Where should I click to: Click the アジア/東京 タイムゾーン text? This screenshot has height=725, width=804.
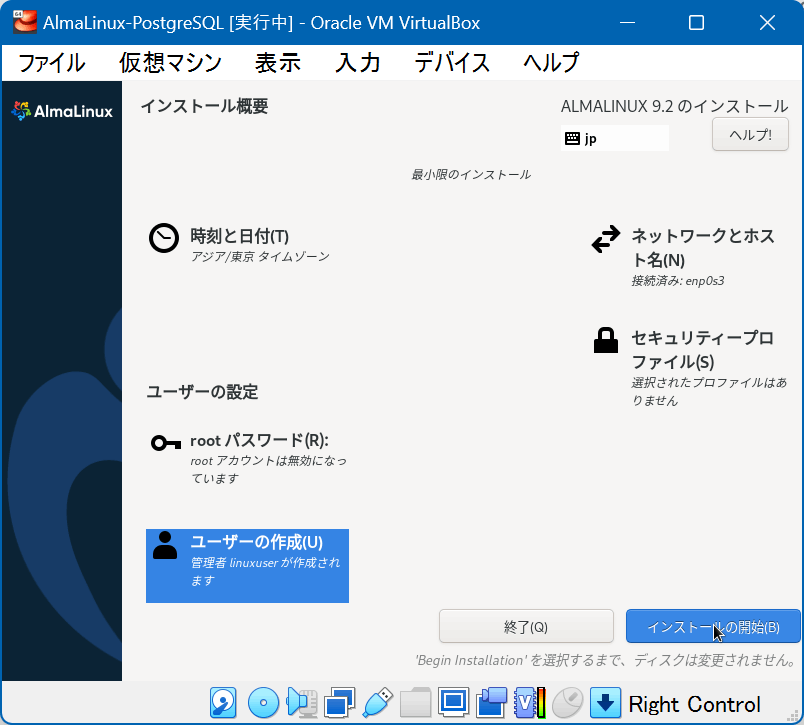(259, 256)
